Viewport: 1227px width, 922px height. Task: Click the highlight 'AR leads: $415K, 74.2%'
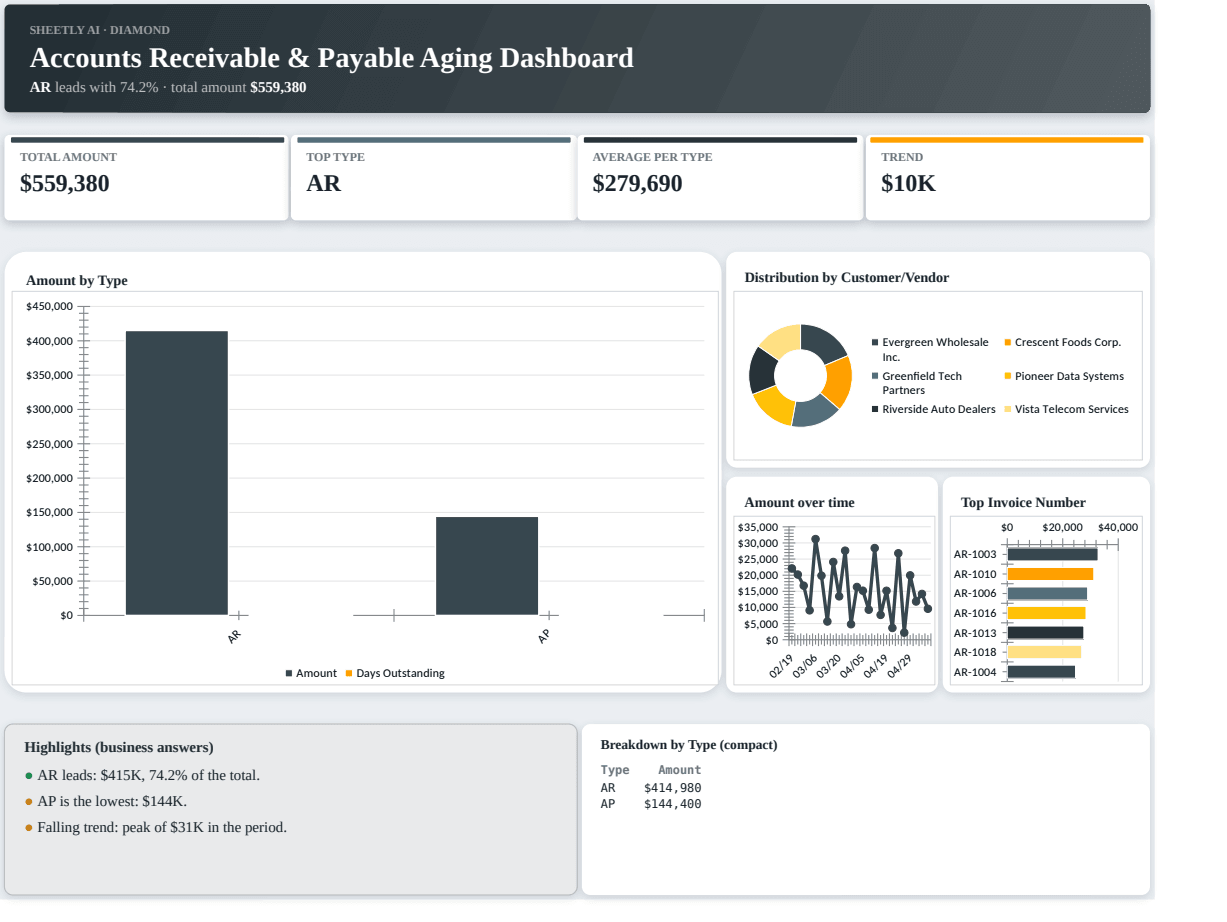pos(148,775)
